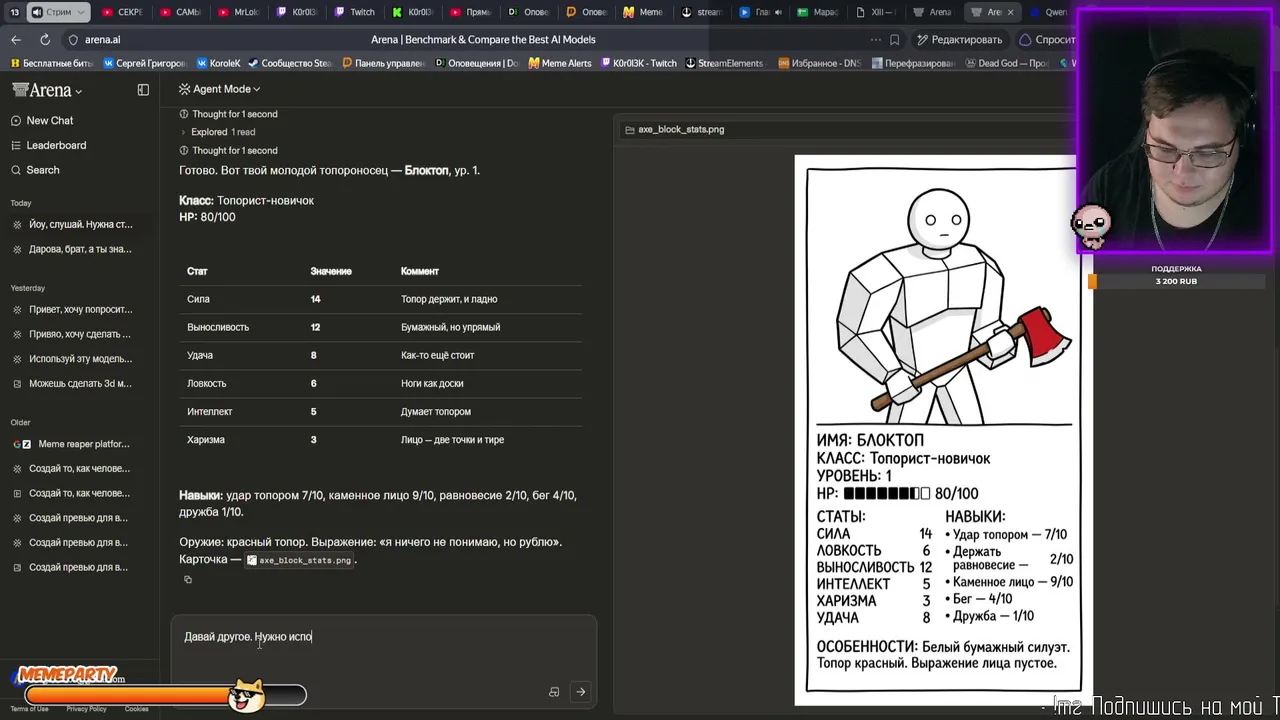
Task: Open the axe_block_stats.png file chip in the message
Action: (299, 560)
